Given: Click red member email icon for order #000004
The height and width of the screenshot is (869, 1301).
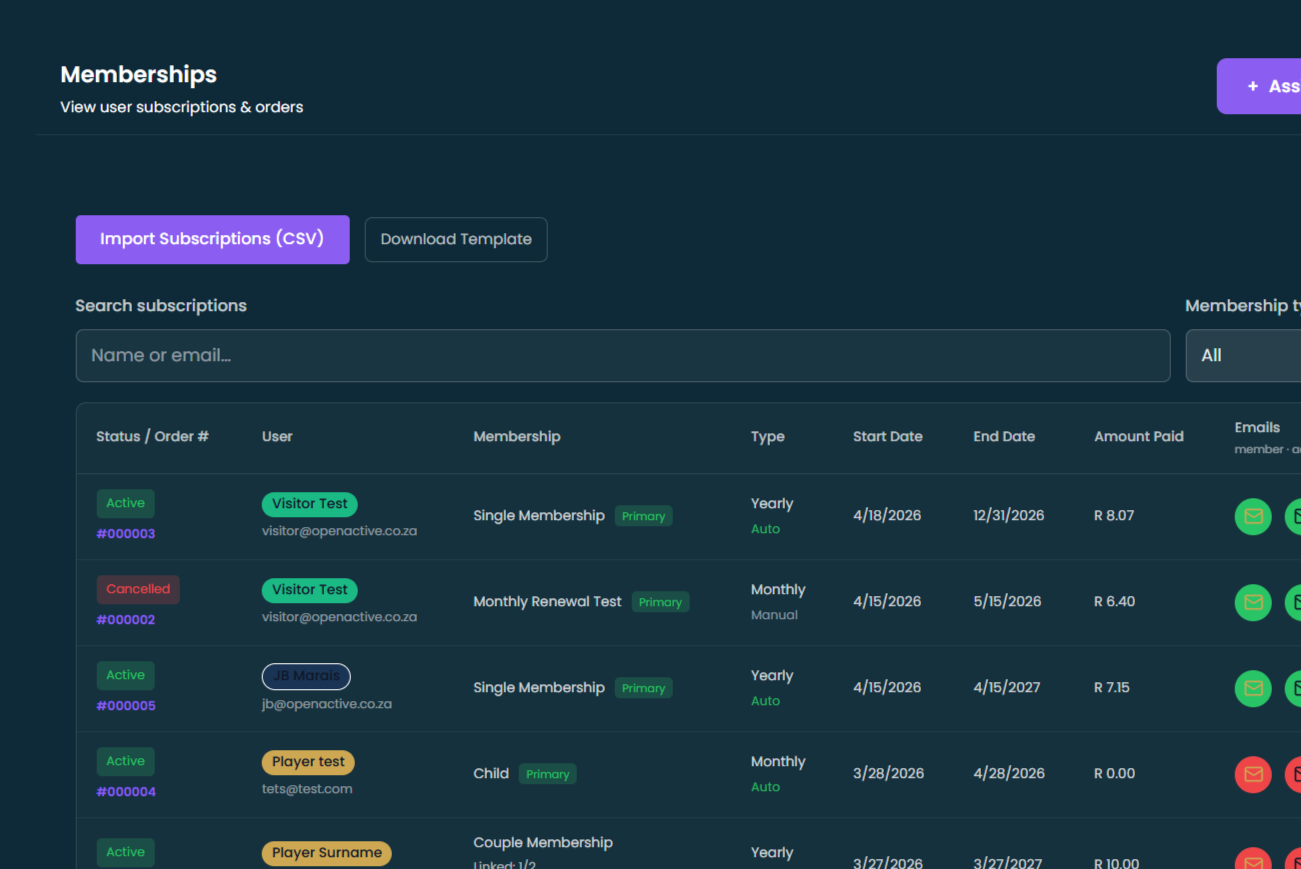Looking at the screenshot, I should pos(1253,774).
